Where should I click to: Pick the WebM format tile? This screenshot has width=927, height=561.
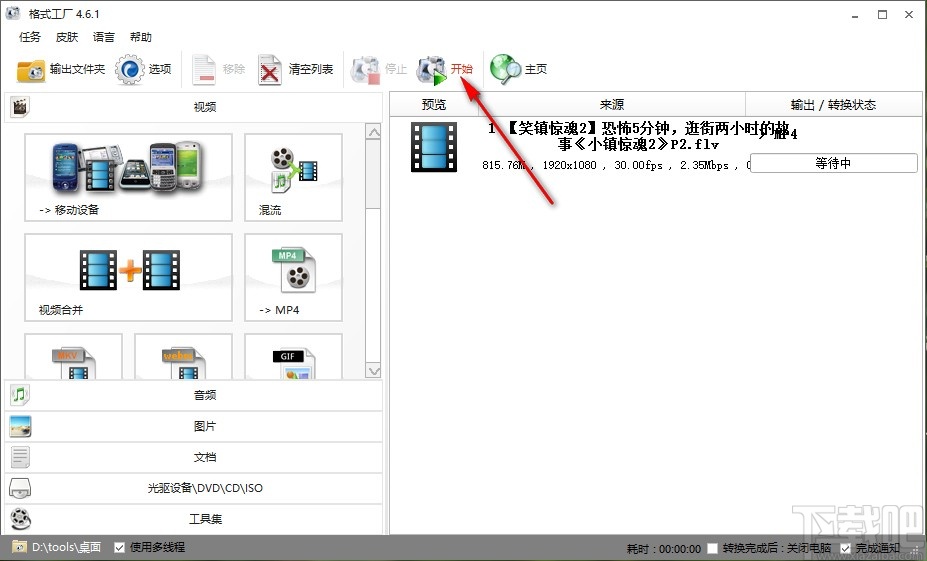[183, 356]
